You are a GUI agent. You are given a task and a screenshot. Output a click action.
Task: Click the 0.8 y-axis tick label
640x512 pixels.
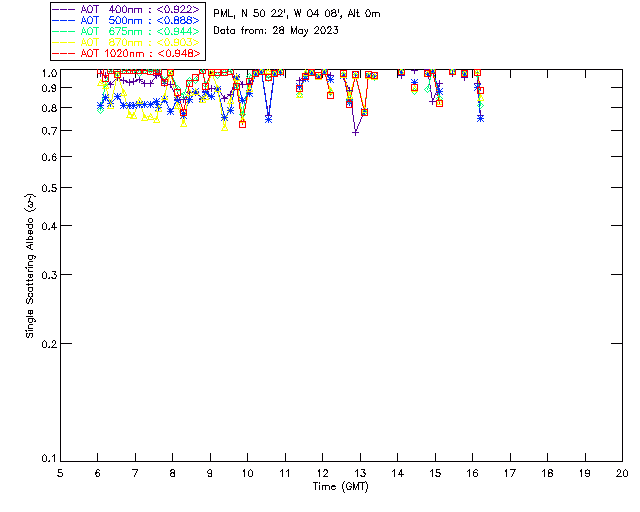click(49, 108)
